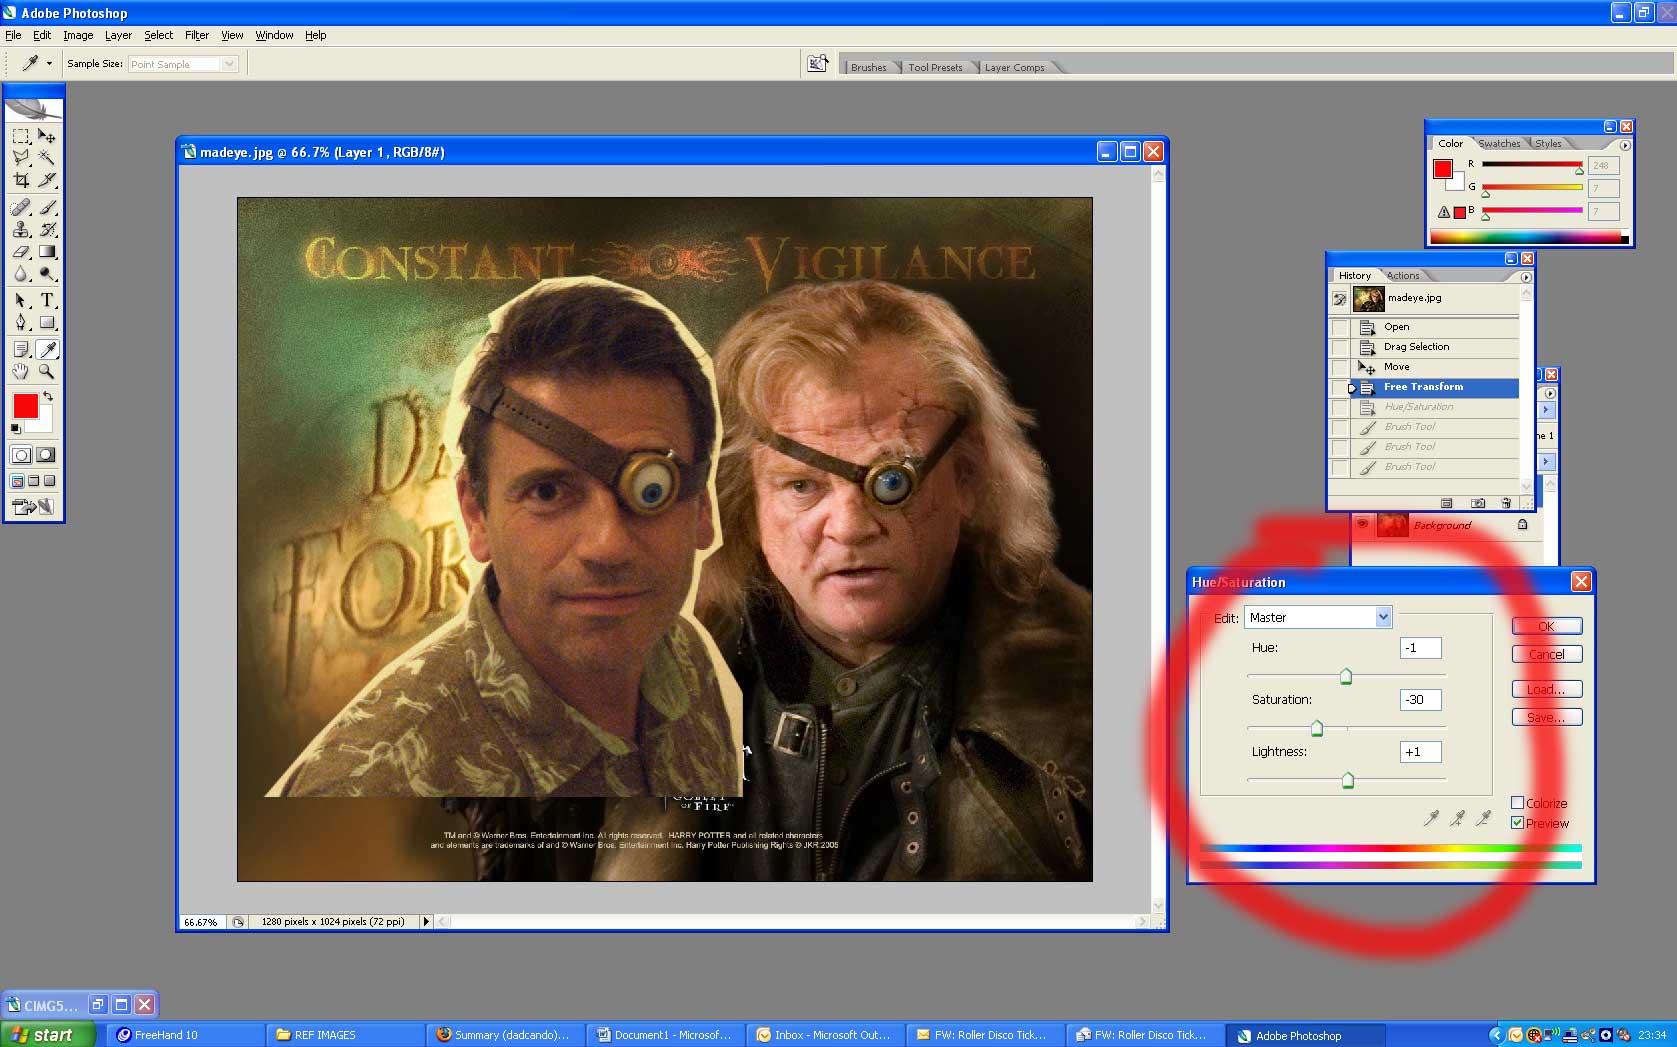This screenshot has height=1047, width=1677.
Task: Create new document from current state
Action: [1446, 503]
